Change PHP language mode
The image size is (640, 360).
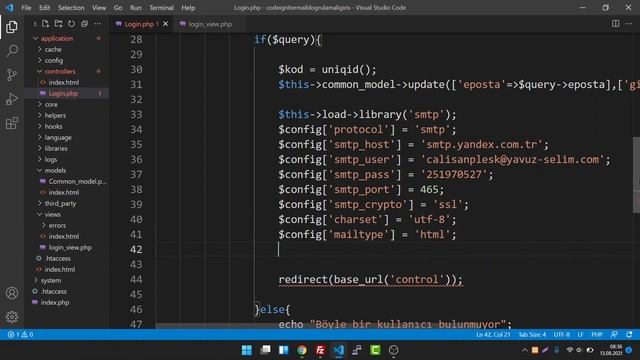click(597, 334)
